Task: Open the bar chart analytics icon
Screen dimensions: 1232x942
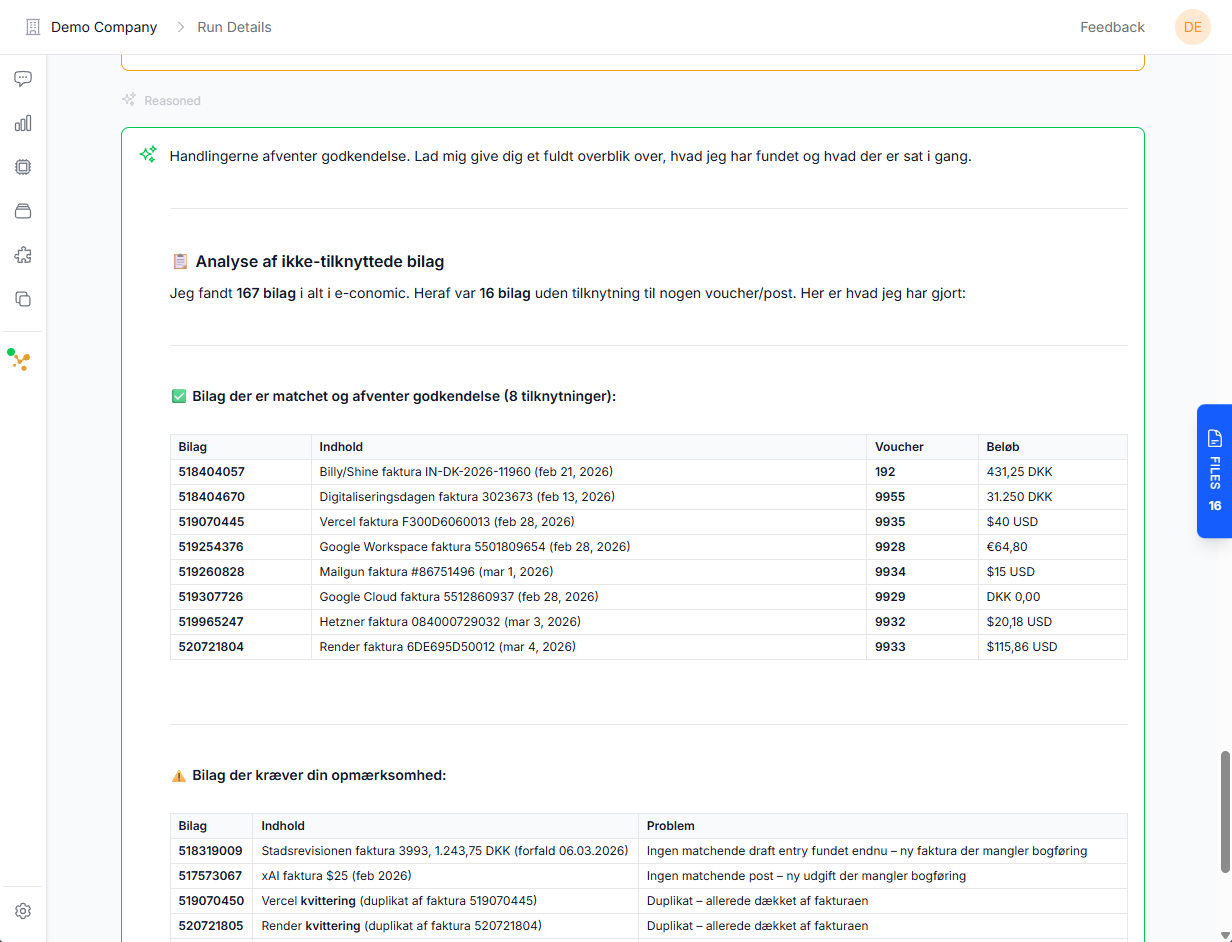Action: pyautogui.click(x=23, y=123)
